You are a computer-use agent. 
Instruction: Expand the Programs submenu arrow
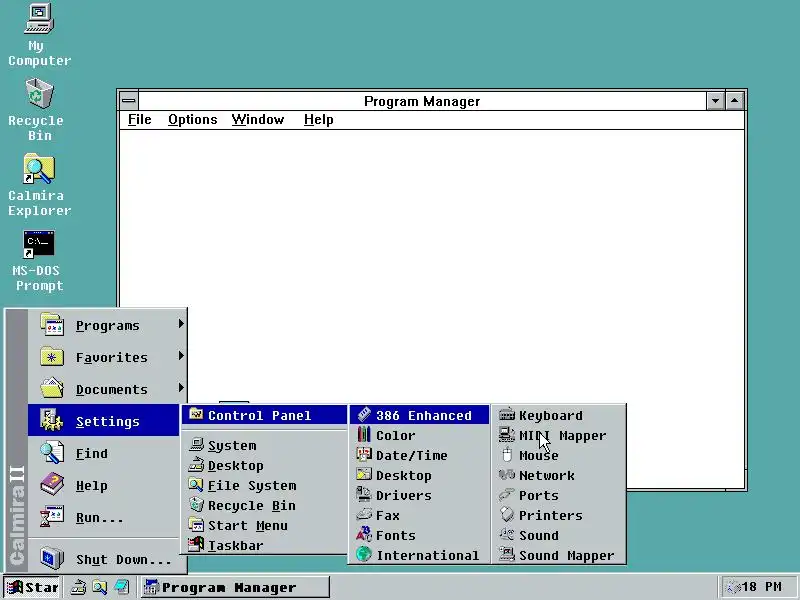click(x=181, y=323)
